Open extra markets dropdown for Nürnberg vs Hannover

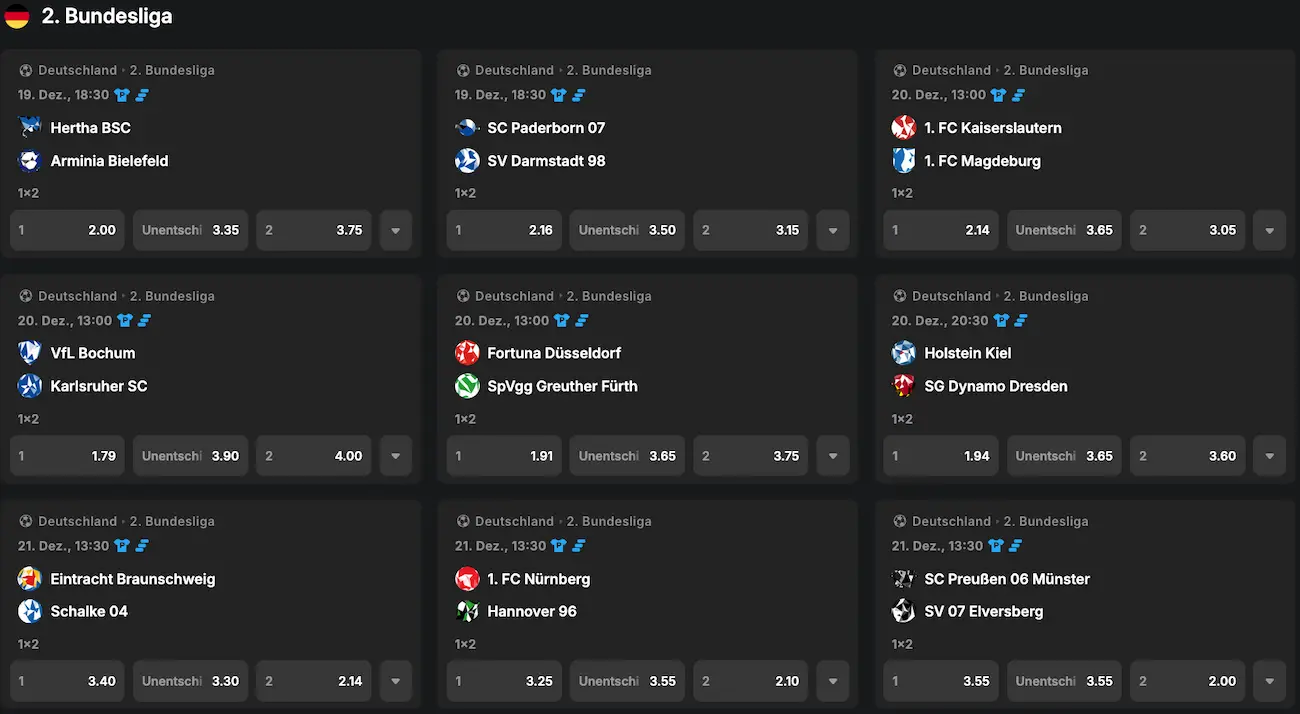(x=832, y=681)
